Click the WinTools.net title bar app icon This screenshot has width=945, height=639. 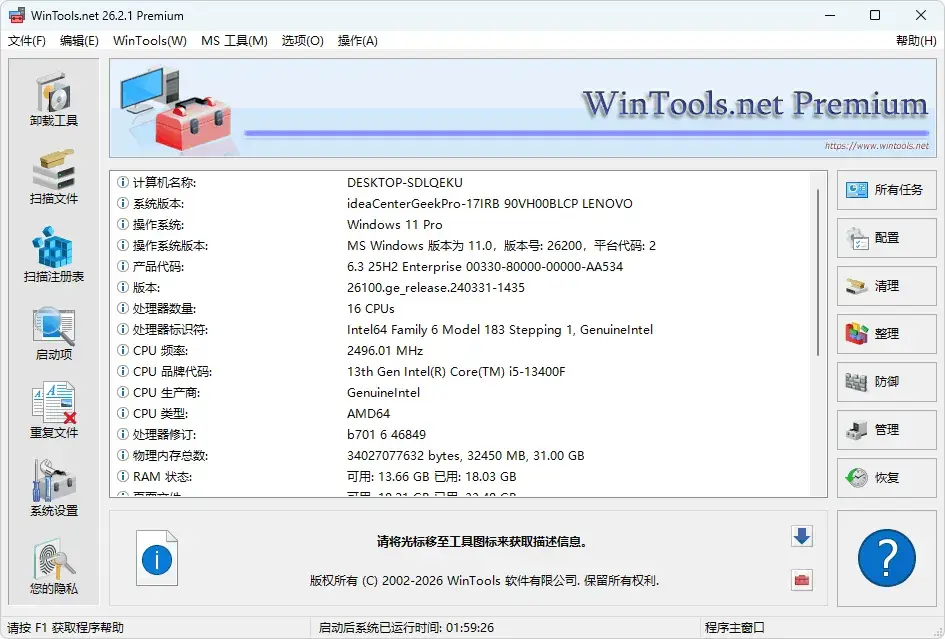[17, 16]
